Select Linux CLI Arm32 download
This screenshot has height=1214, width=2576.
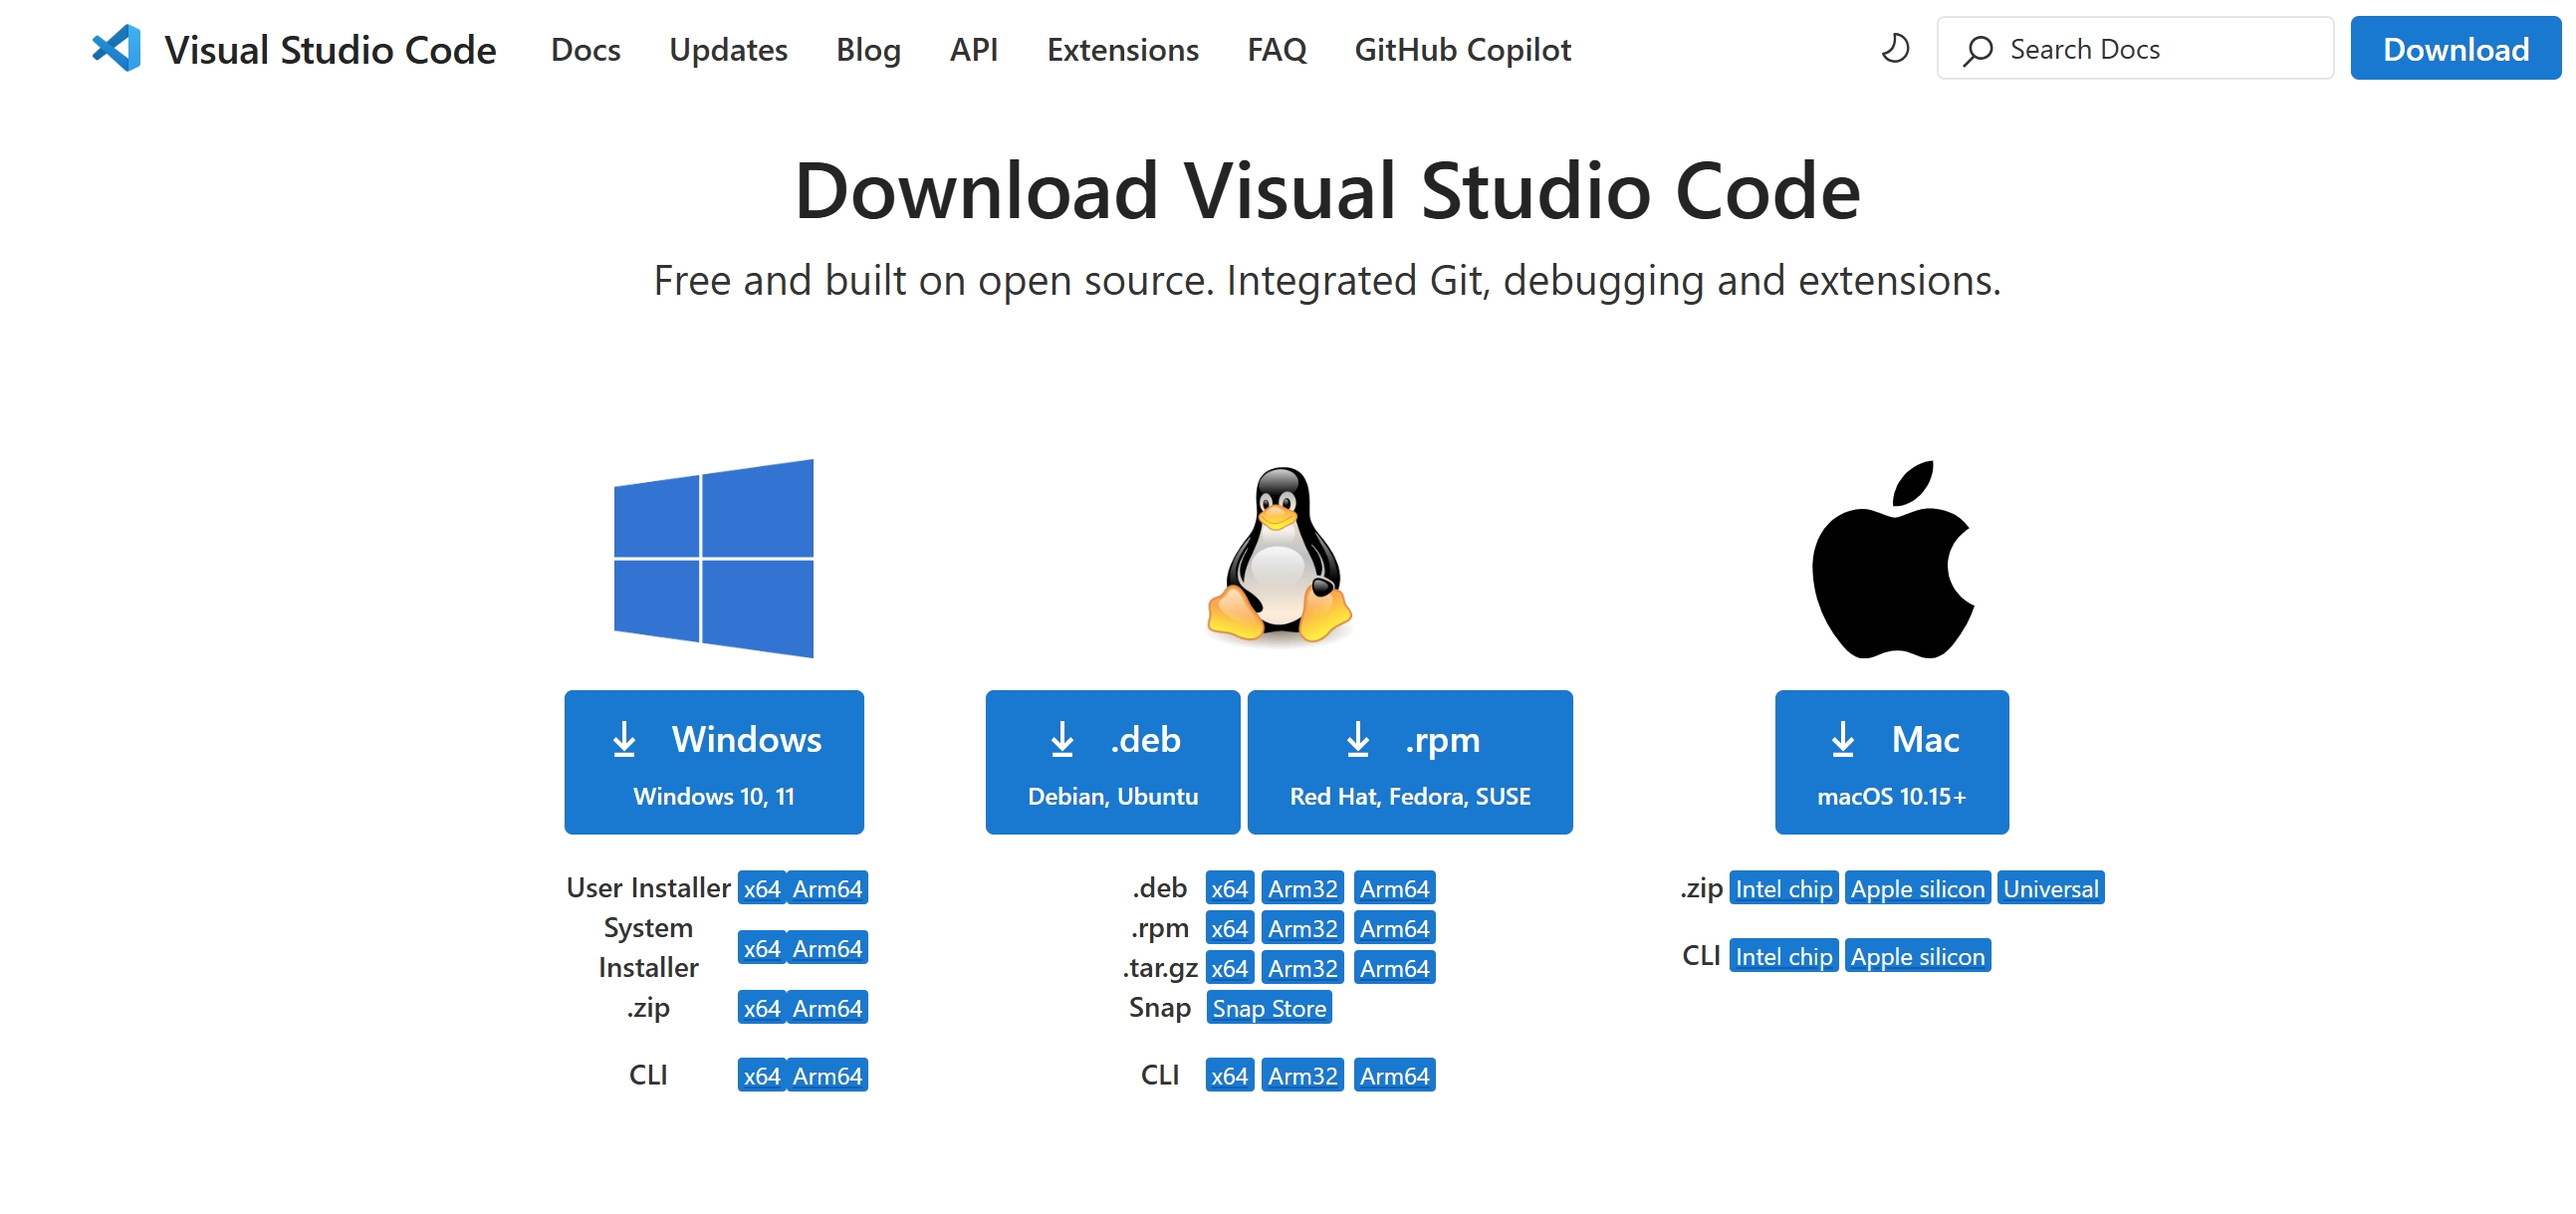click(x=1302, y=1075)
